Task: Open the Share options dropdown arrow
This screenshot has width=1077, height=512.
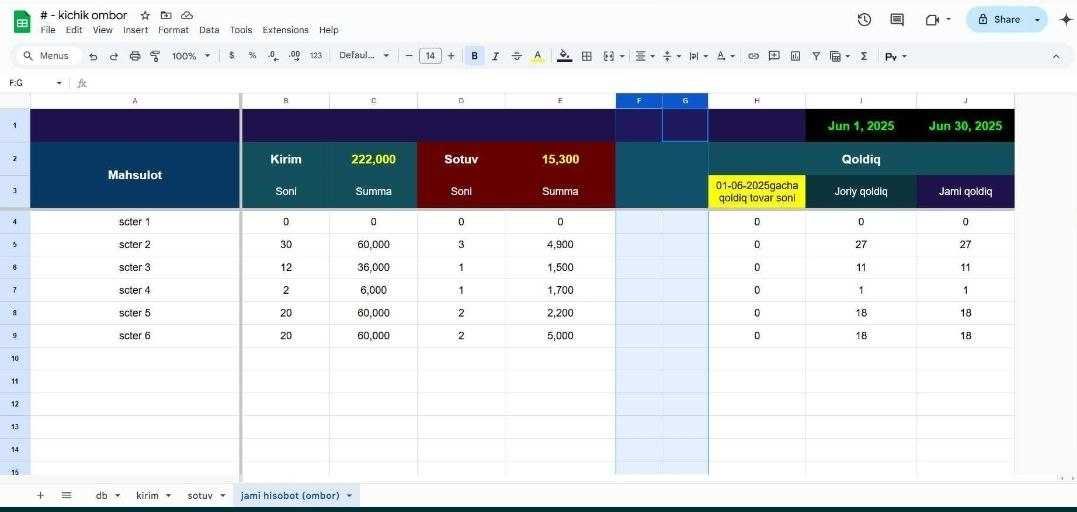Action: [1037, 20]
